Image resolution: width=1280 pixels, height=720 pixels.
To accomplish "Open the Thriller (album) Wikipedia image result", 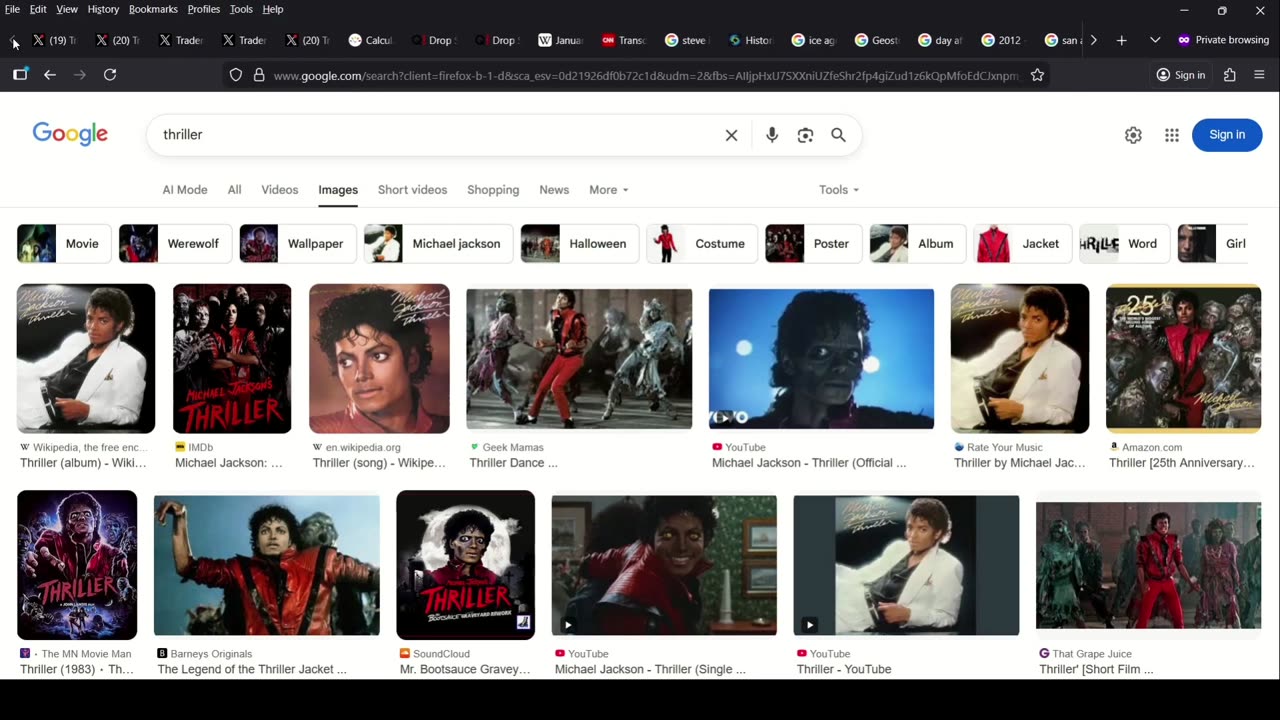I will pyautogui.click(x=86, y=359).
